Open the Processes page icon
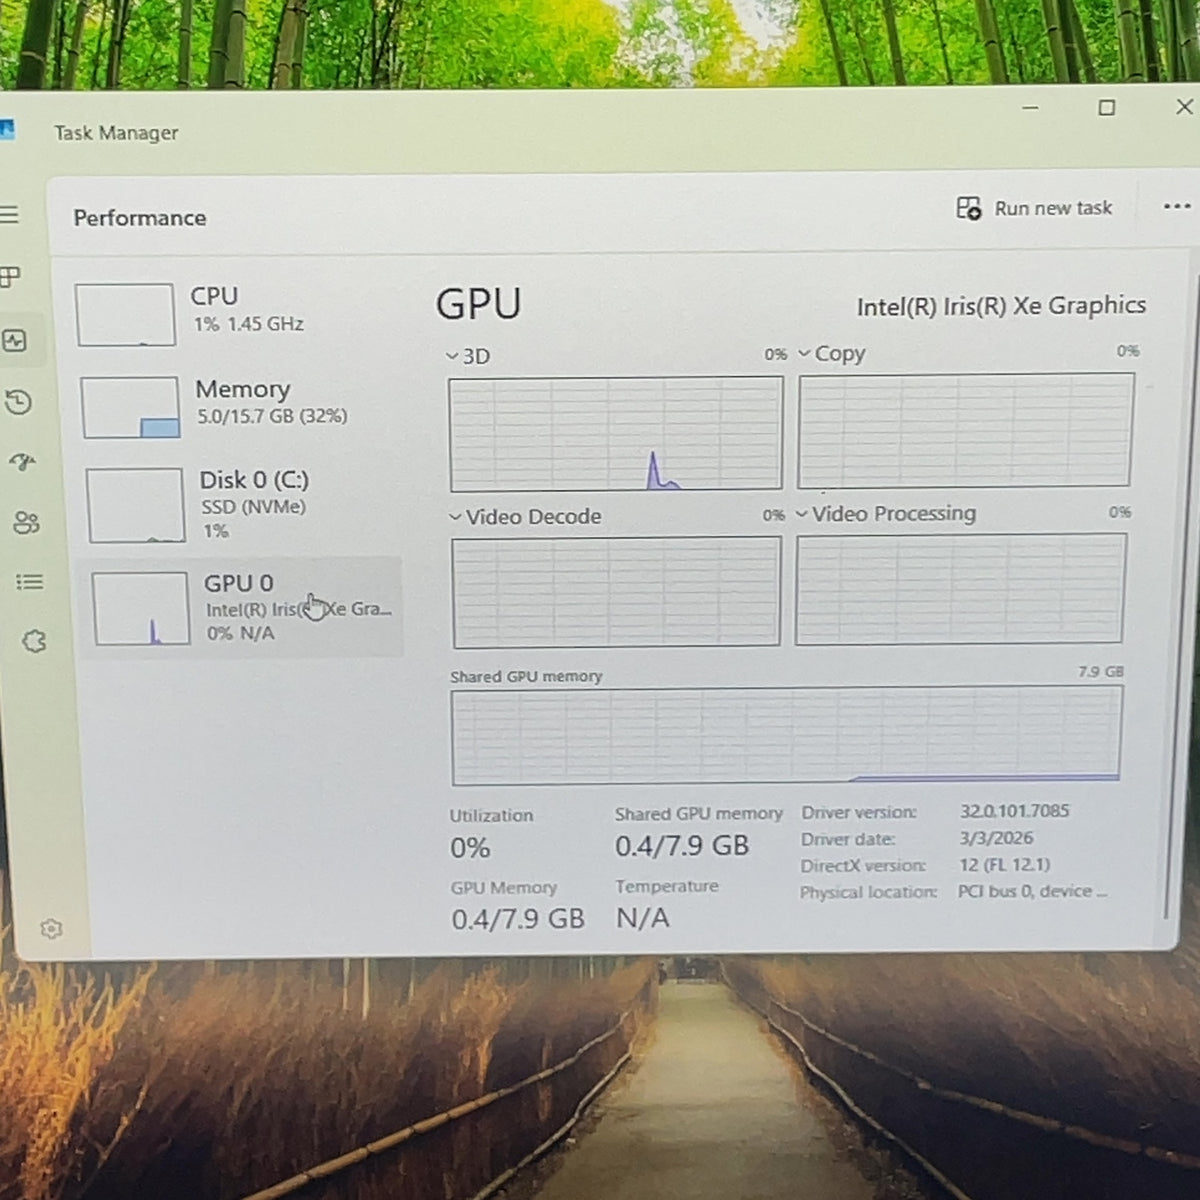The image size is (1200, 1200). coord(10,277)
